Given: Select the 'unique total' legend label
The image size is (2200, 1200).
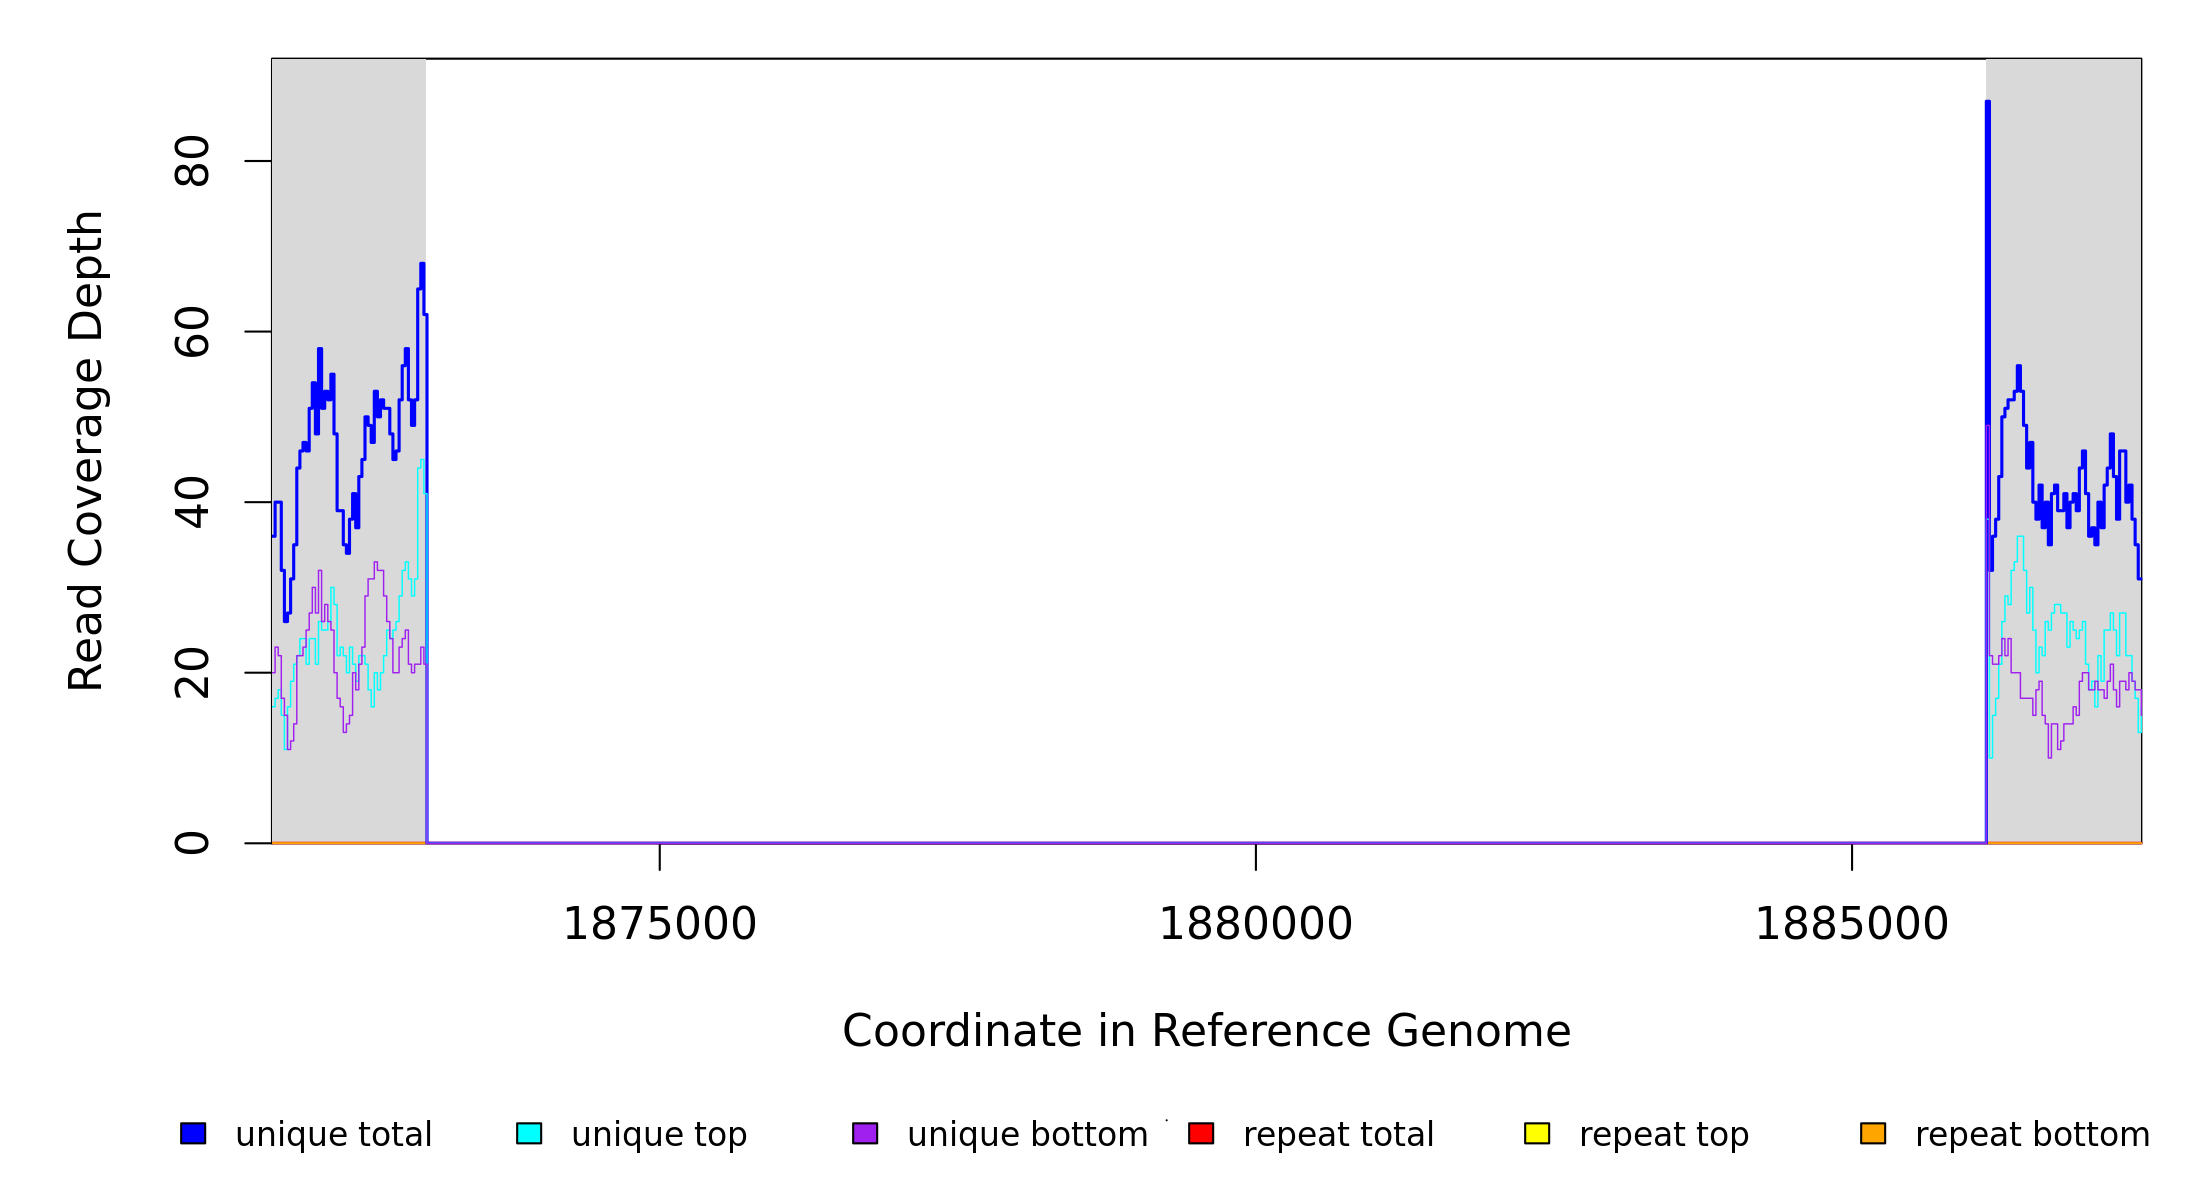Looking at the screenshot, I should 333,1135.
